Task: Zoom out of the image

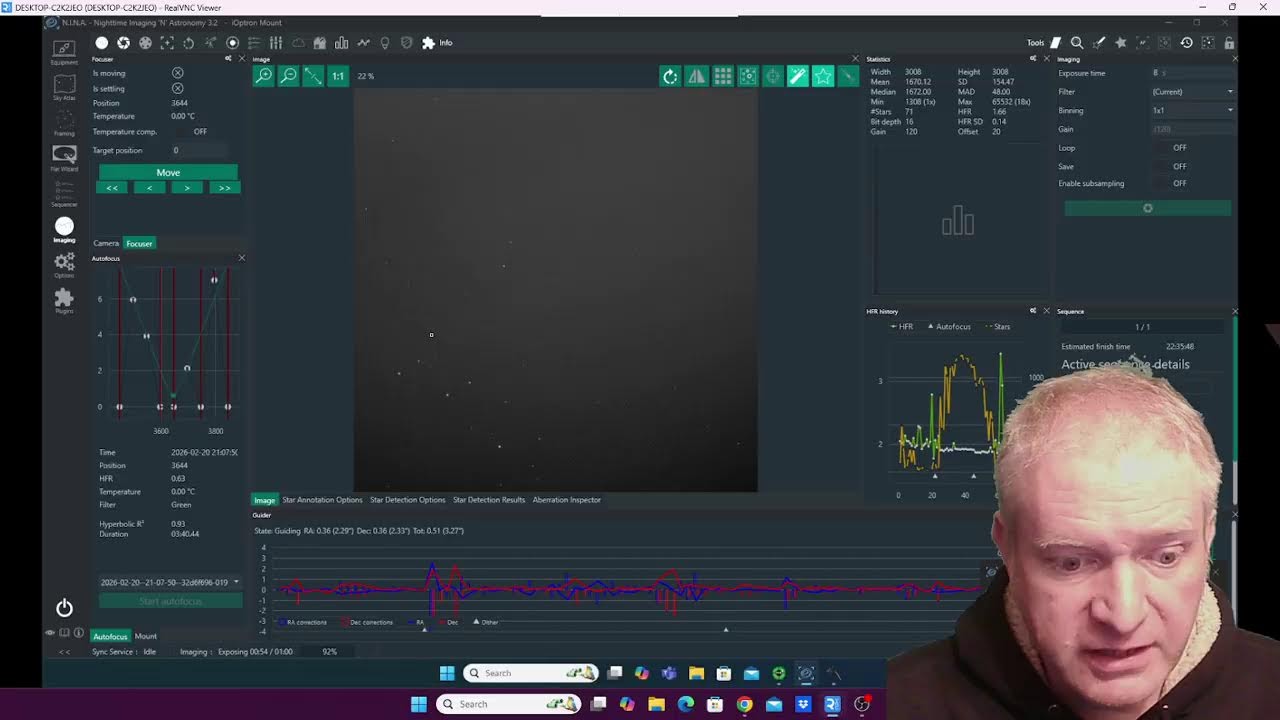Action: pyautogui.click(x=288, y=76)
